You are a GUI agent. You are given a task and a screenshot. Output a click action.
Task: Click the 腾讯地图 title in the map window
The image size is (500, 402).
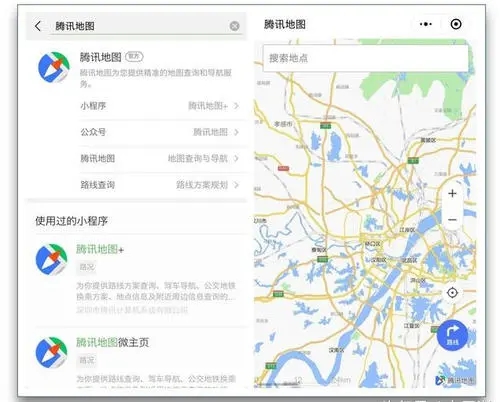[x=285, y=24]
